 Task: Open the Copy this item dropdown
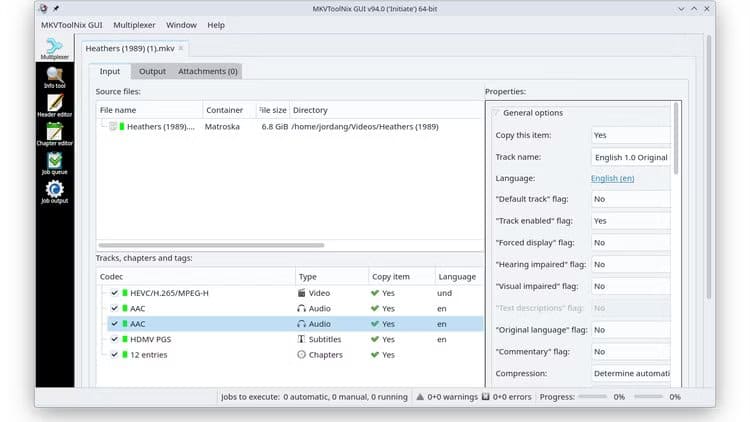tap(631, 135)
